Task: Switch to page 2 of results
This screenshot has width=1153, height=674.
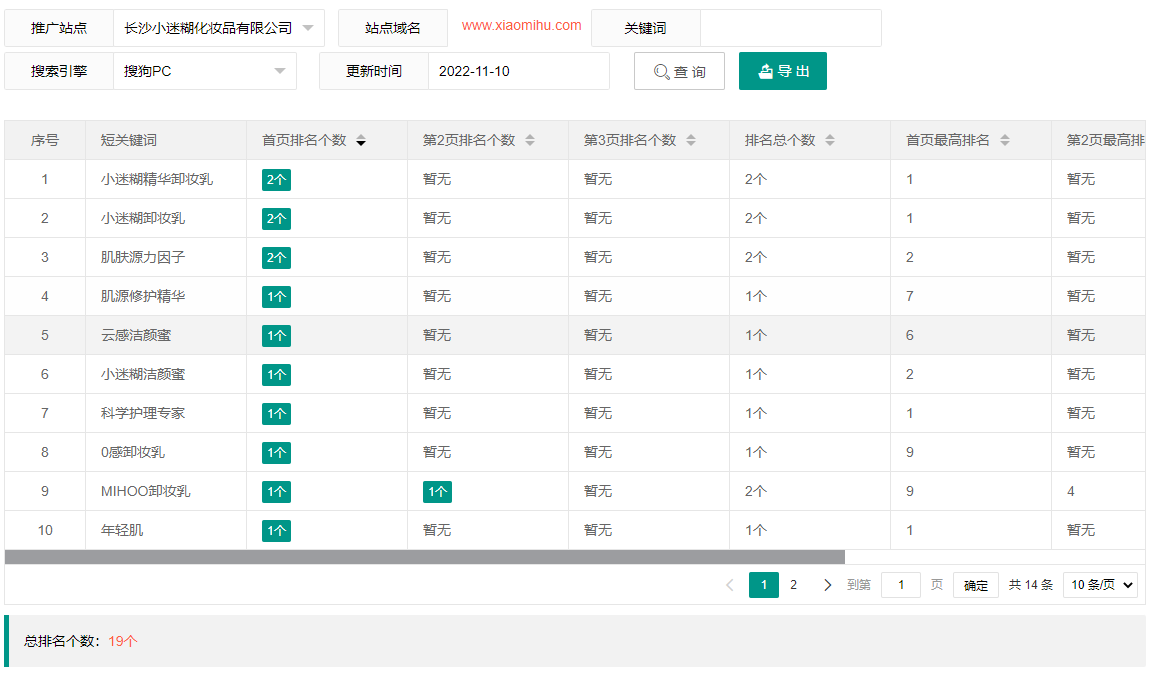Action: [793, 584]
